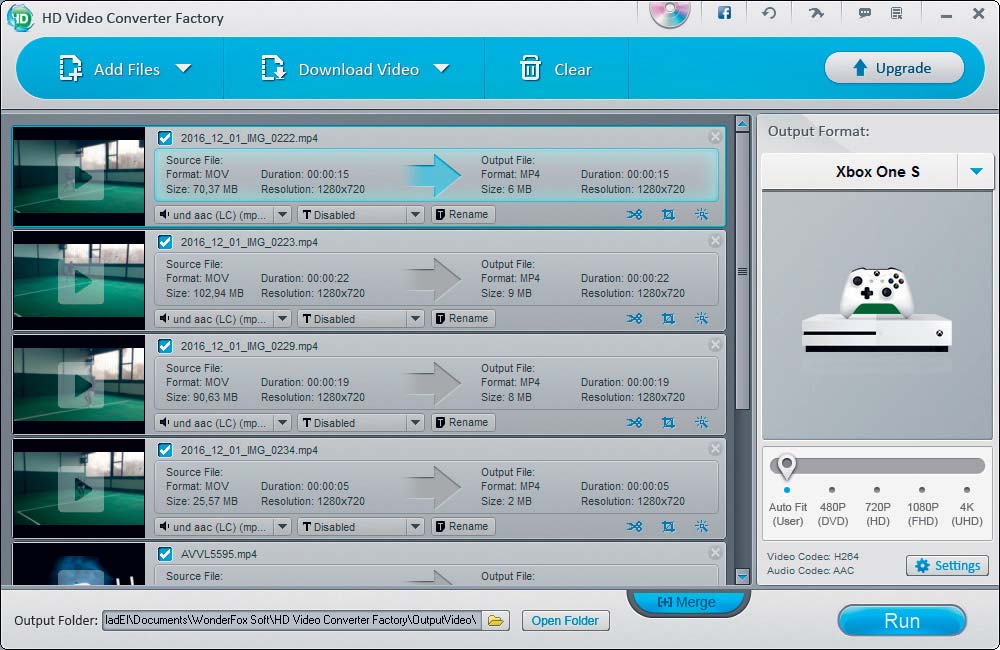This screenshot has height=650, width=1000.
Task: Open the Download Video dropdown arrow
Action: [x=441, y=68]
